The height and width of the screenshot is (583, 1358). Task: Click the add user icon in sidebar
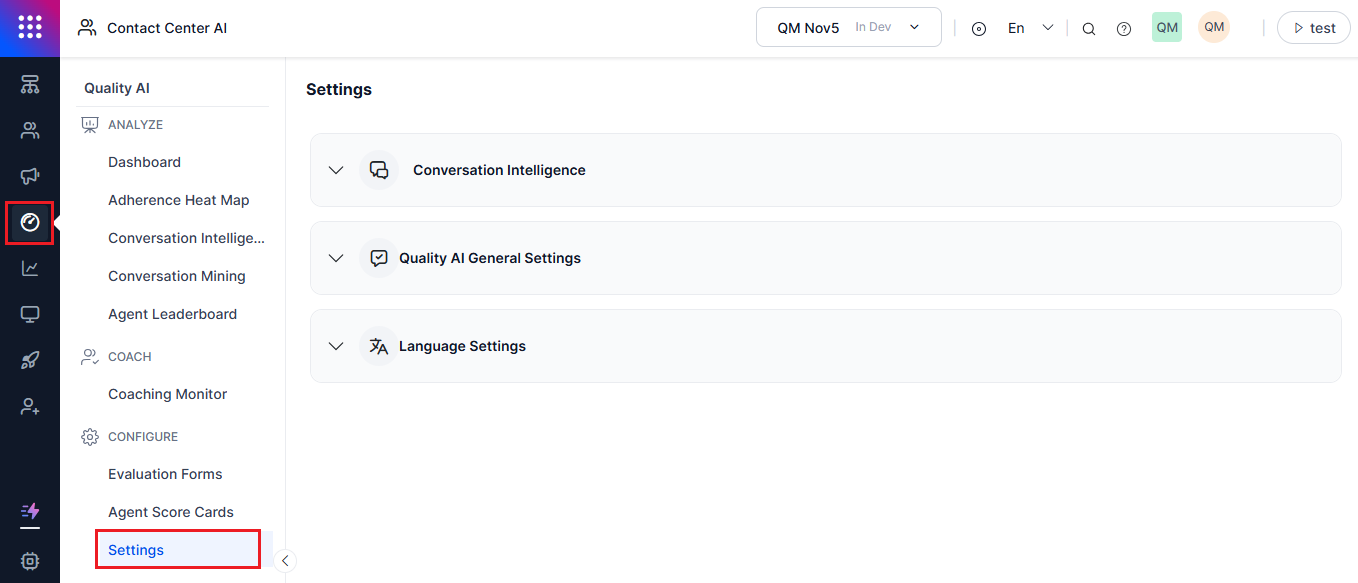click(30, 407)
